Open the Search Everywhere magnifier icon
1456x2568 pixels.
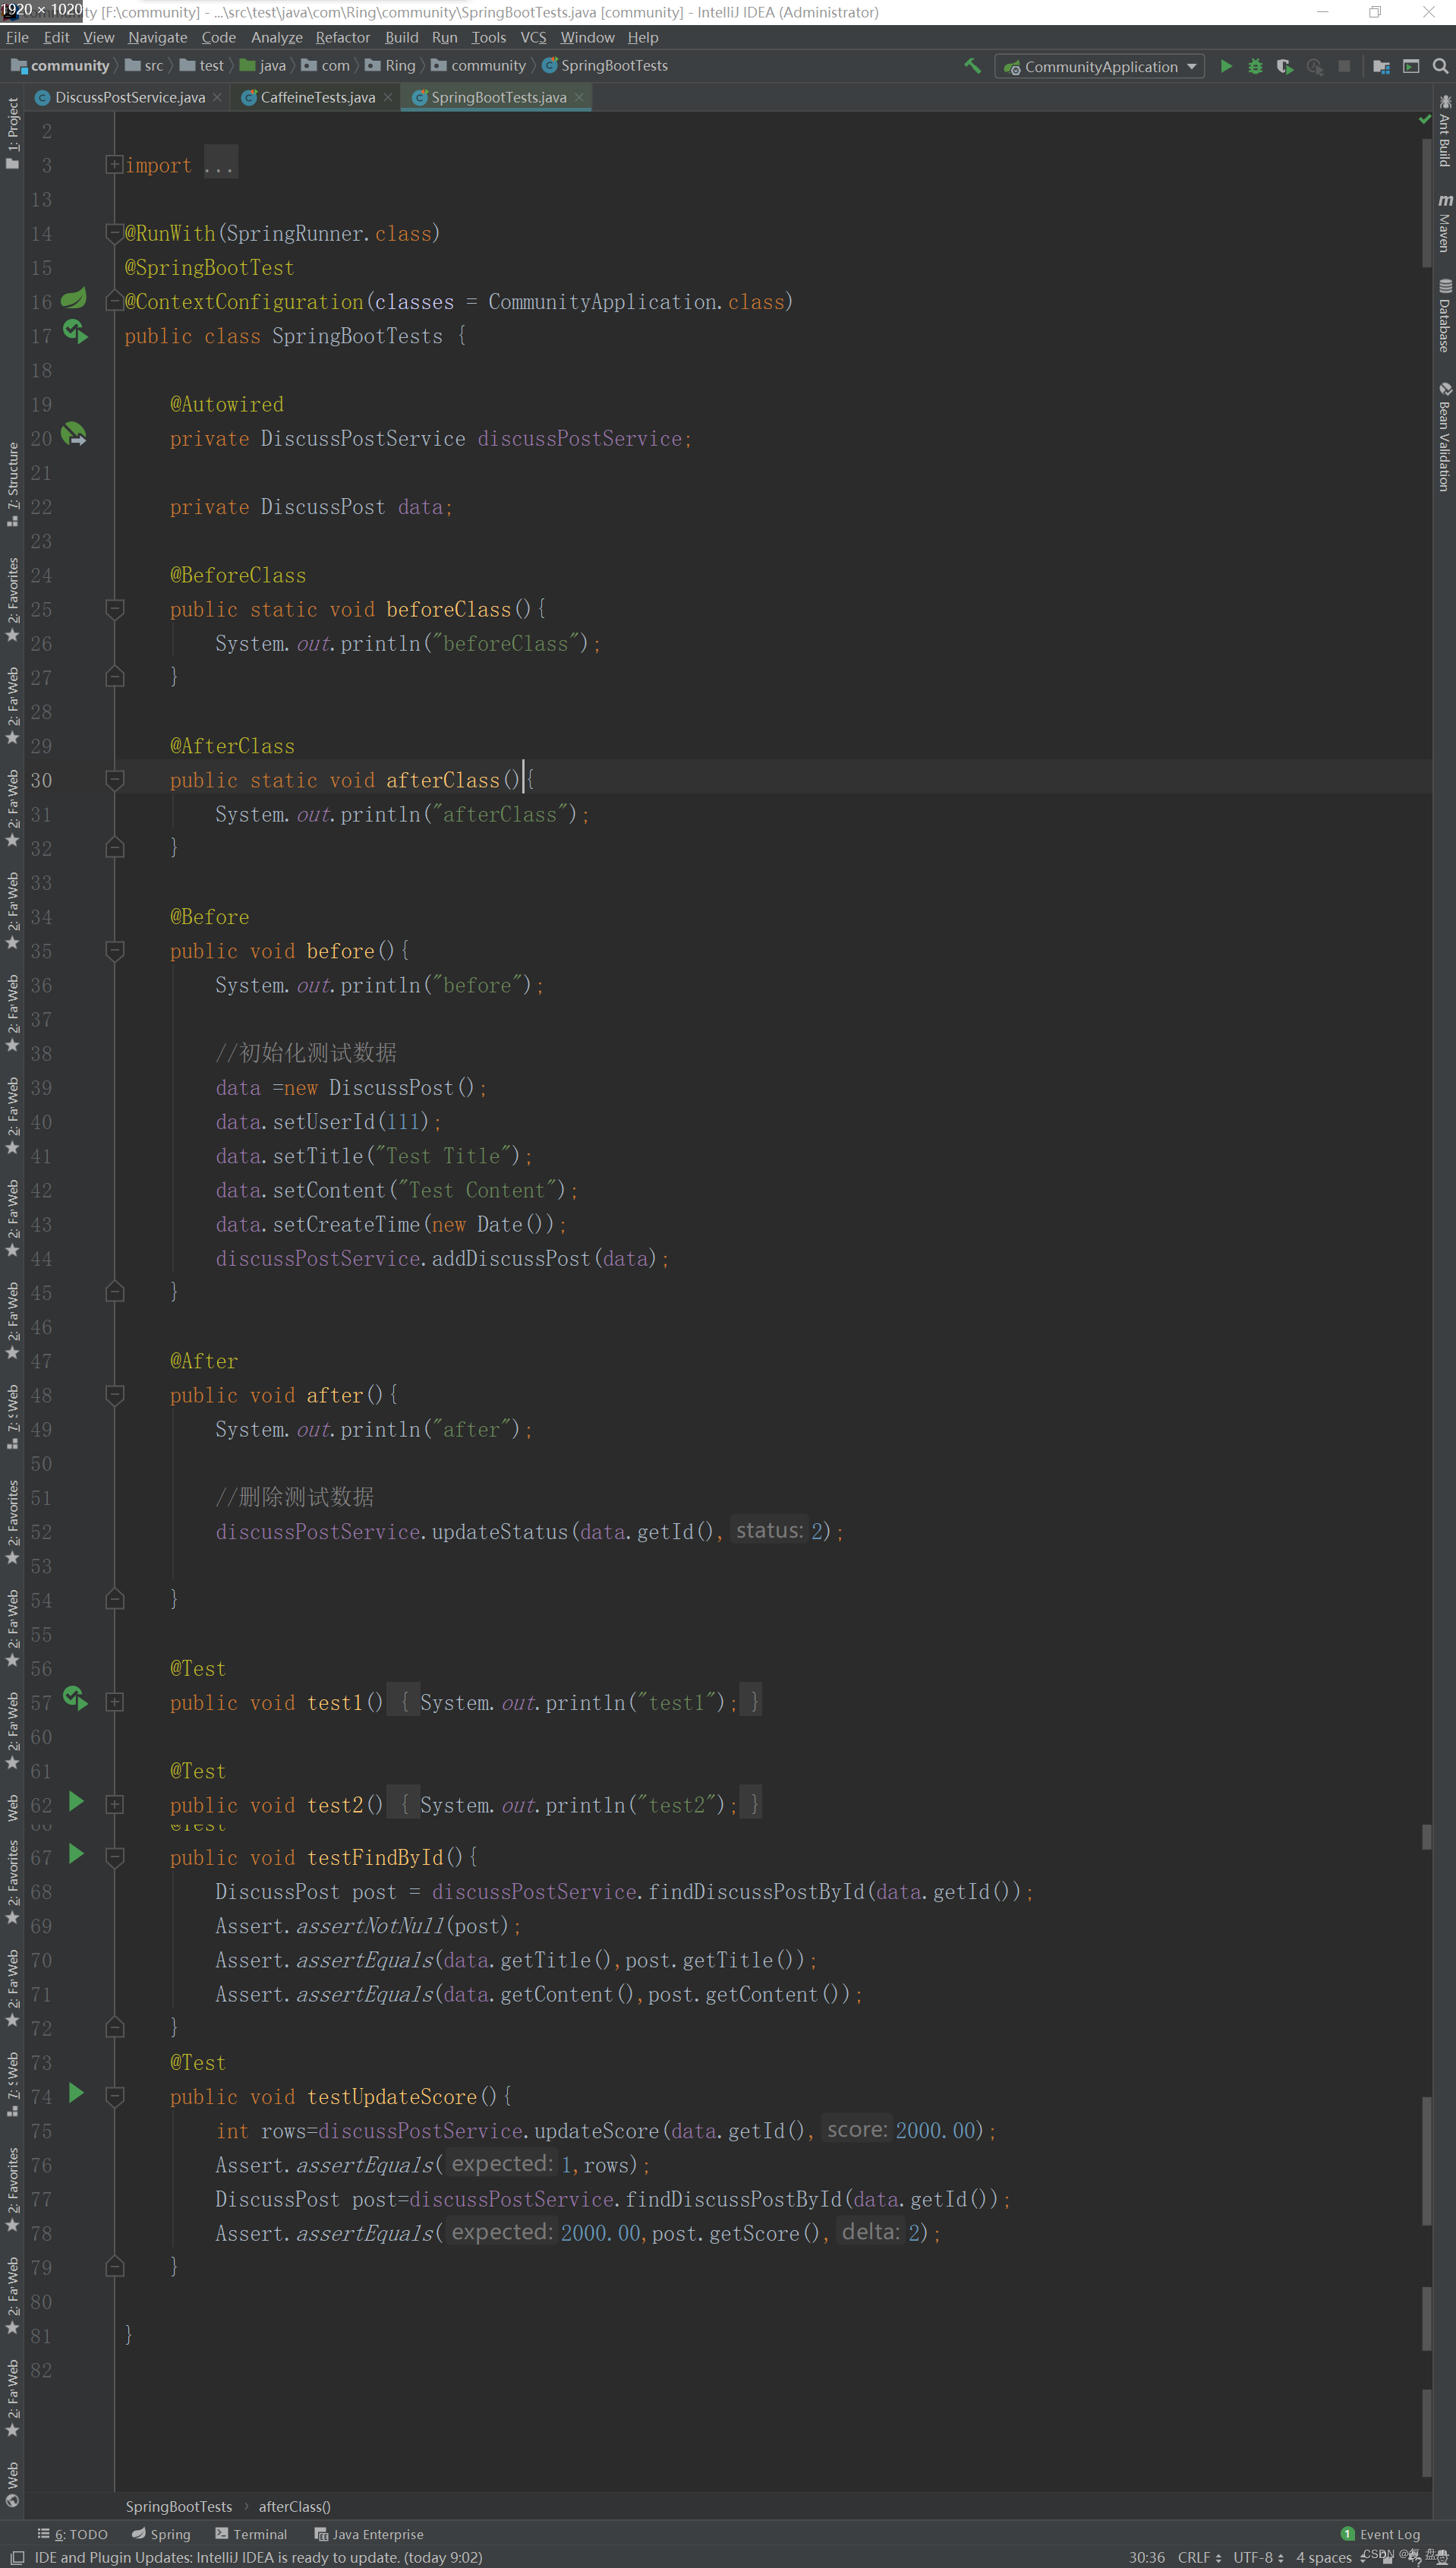1440,66
